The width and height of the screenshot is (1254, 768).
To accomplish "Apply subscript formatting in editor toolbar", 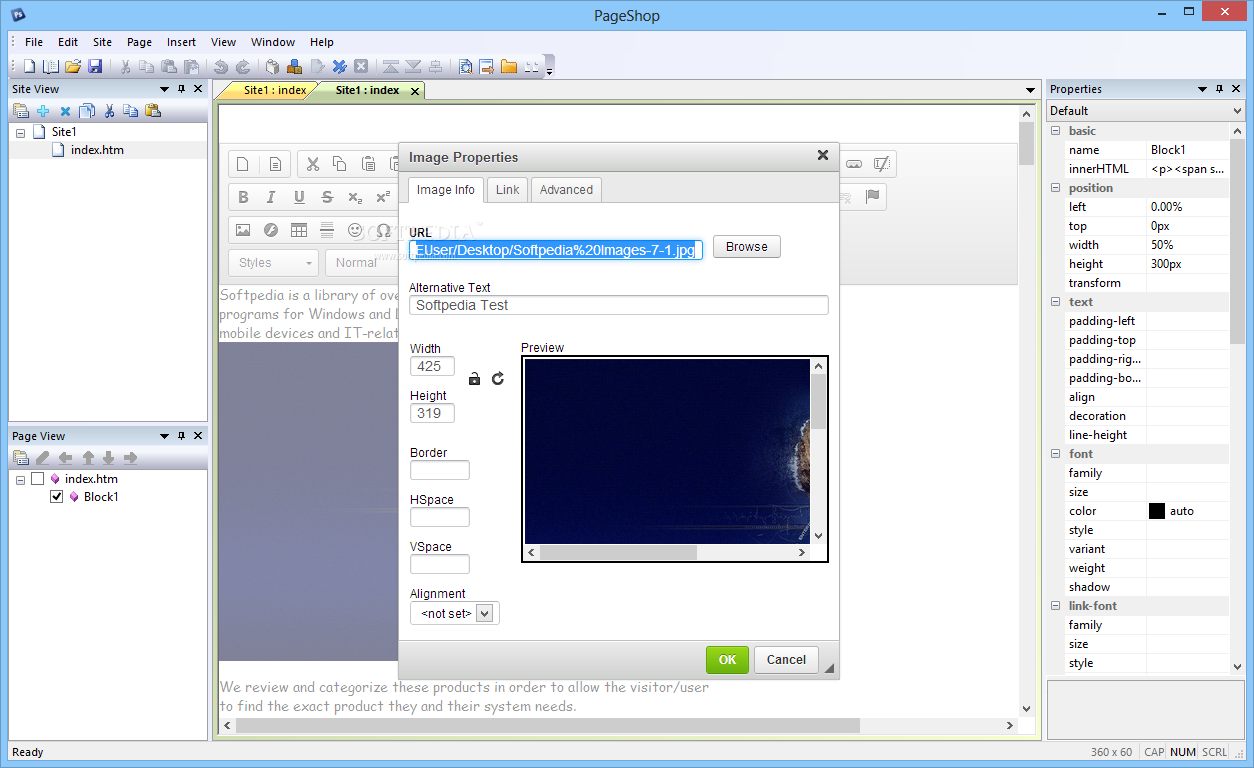I will point(355,197).
